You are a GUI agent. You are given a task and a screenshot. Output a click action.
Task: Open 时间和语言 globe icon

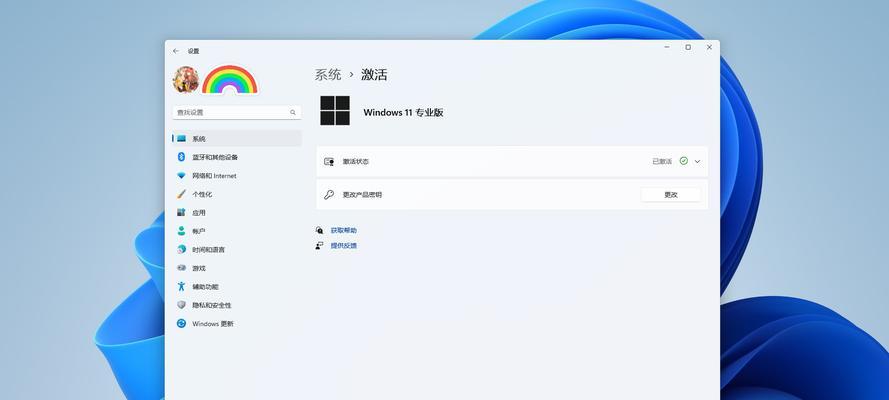click(181, 249)
